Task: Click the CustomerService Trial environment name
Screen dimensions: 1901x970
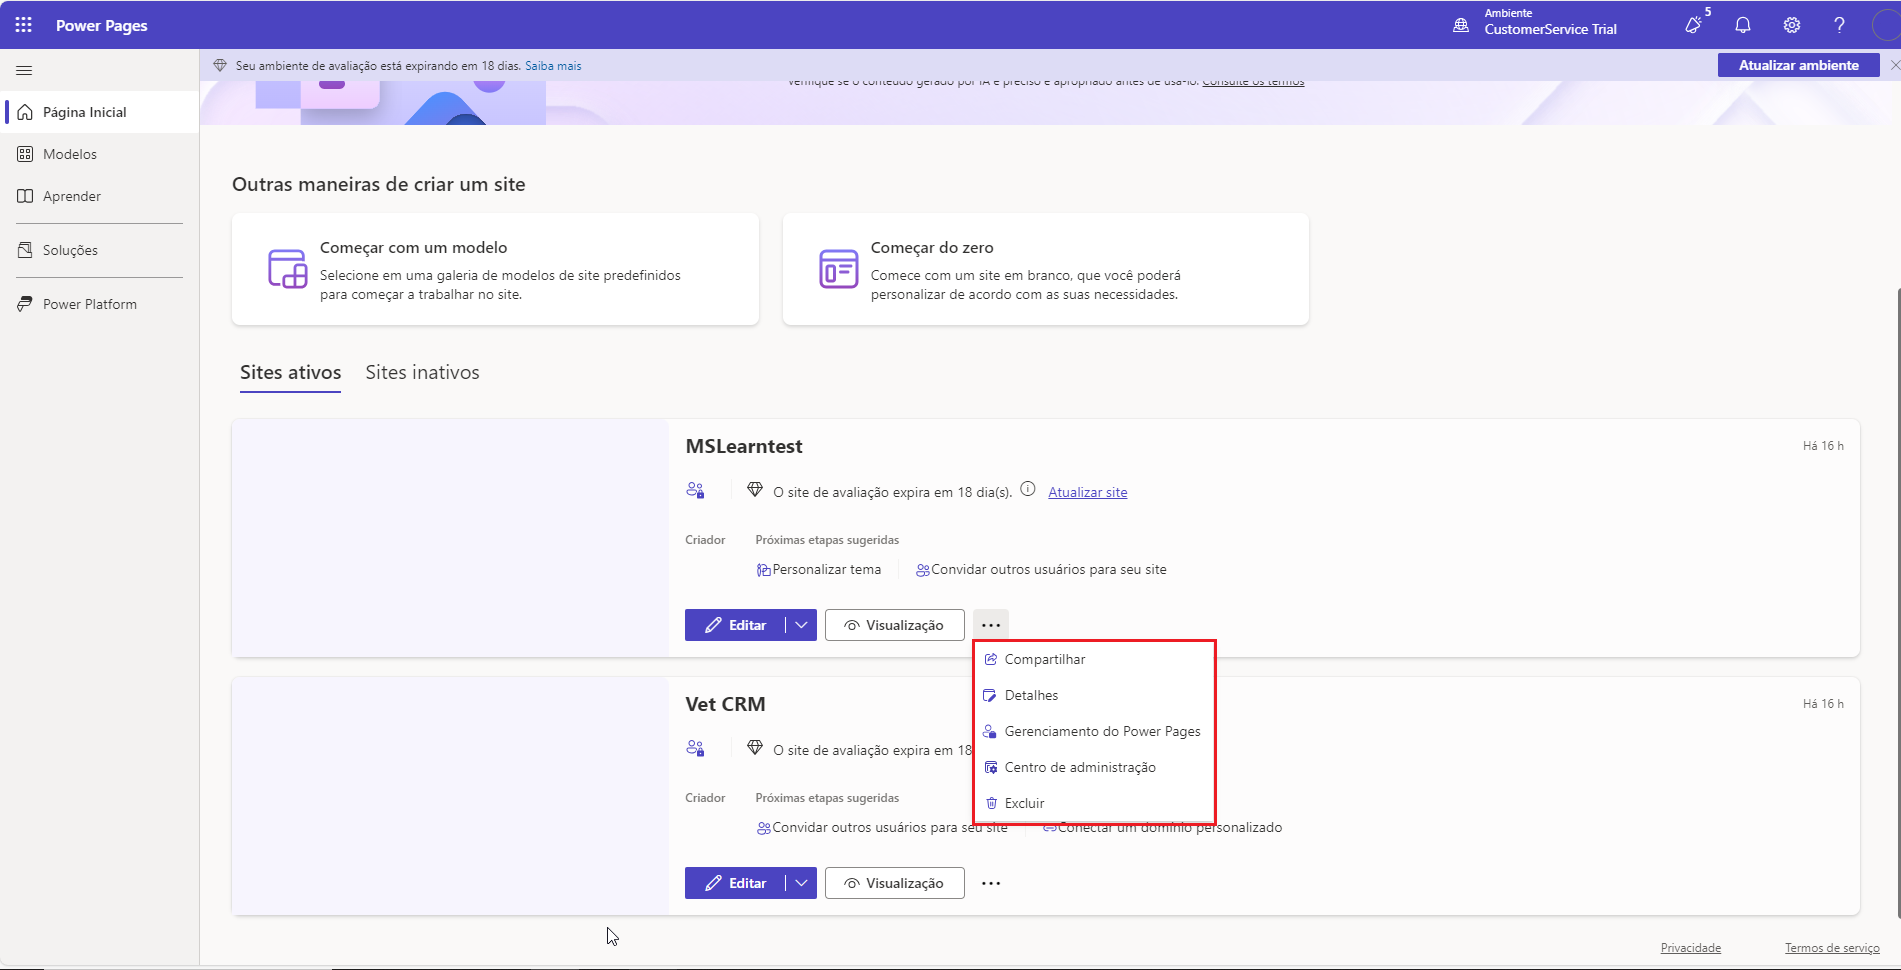Action: click(1550, 30)
